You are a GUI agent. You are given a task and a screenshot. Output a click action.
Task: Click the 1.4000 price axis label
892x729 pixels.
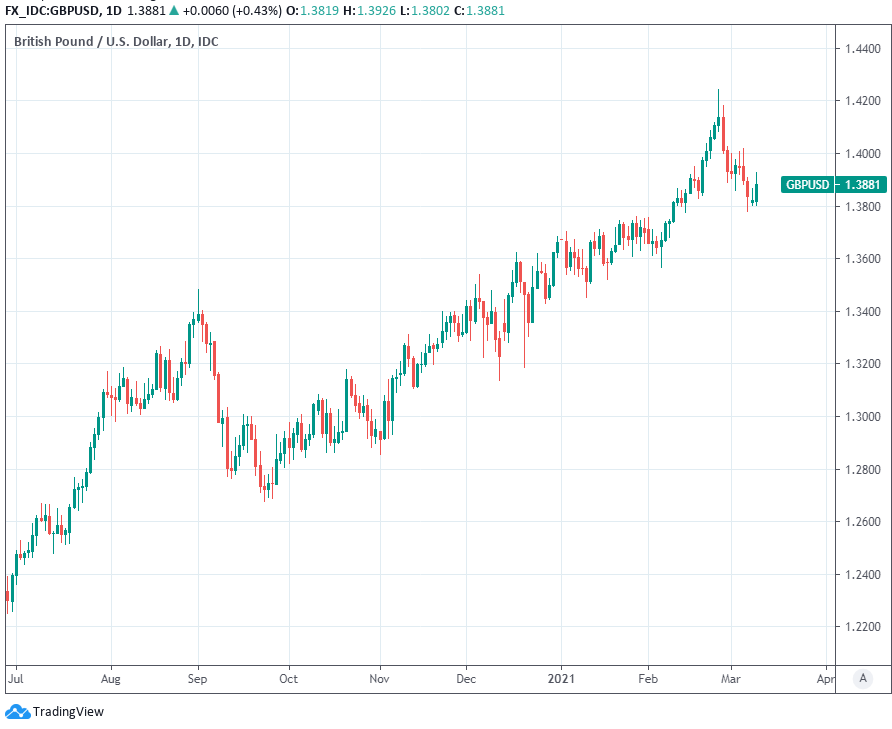[x=862, y=154]
